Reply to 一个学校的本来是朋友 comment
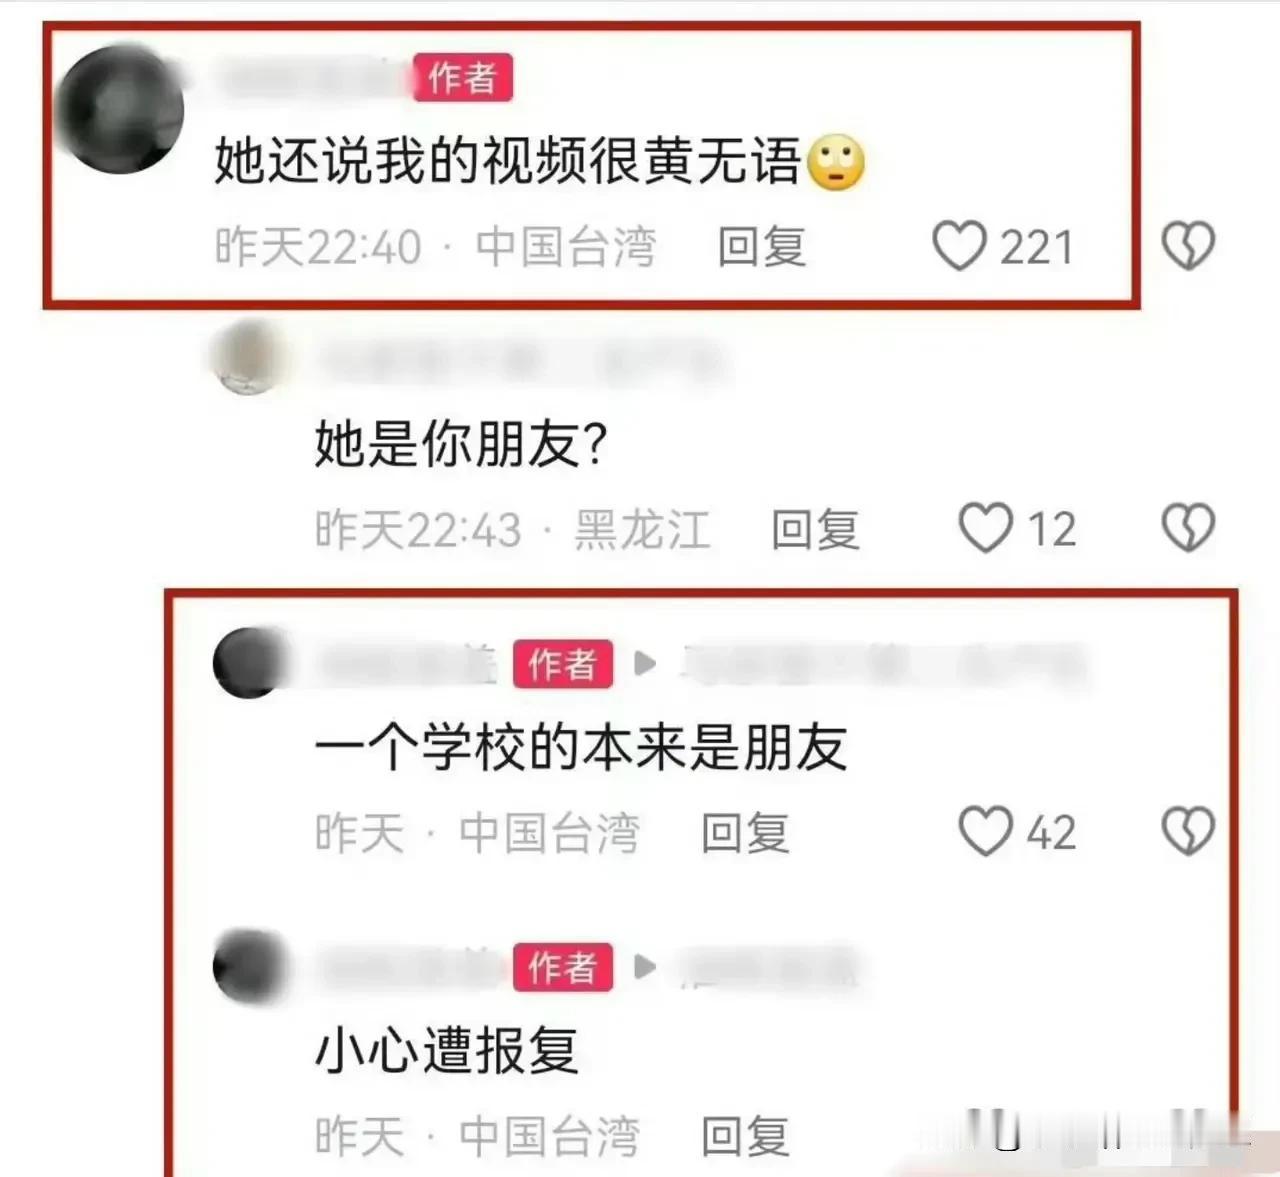Image resolution: width=1280 pixels, height=1177 pixels. click(745, 833)
